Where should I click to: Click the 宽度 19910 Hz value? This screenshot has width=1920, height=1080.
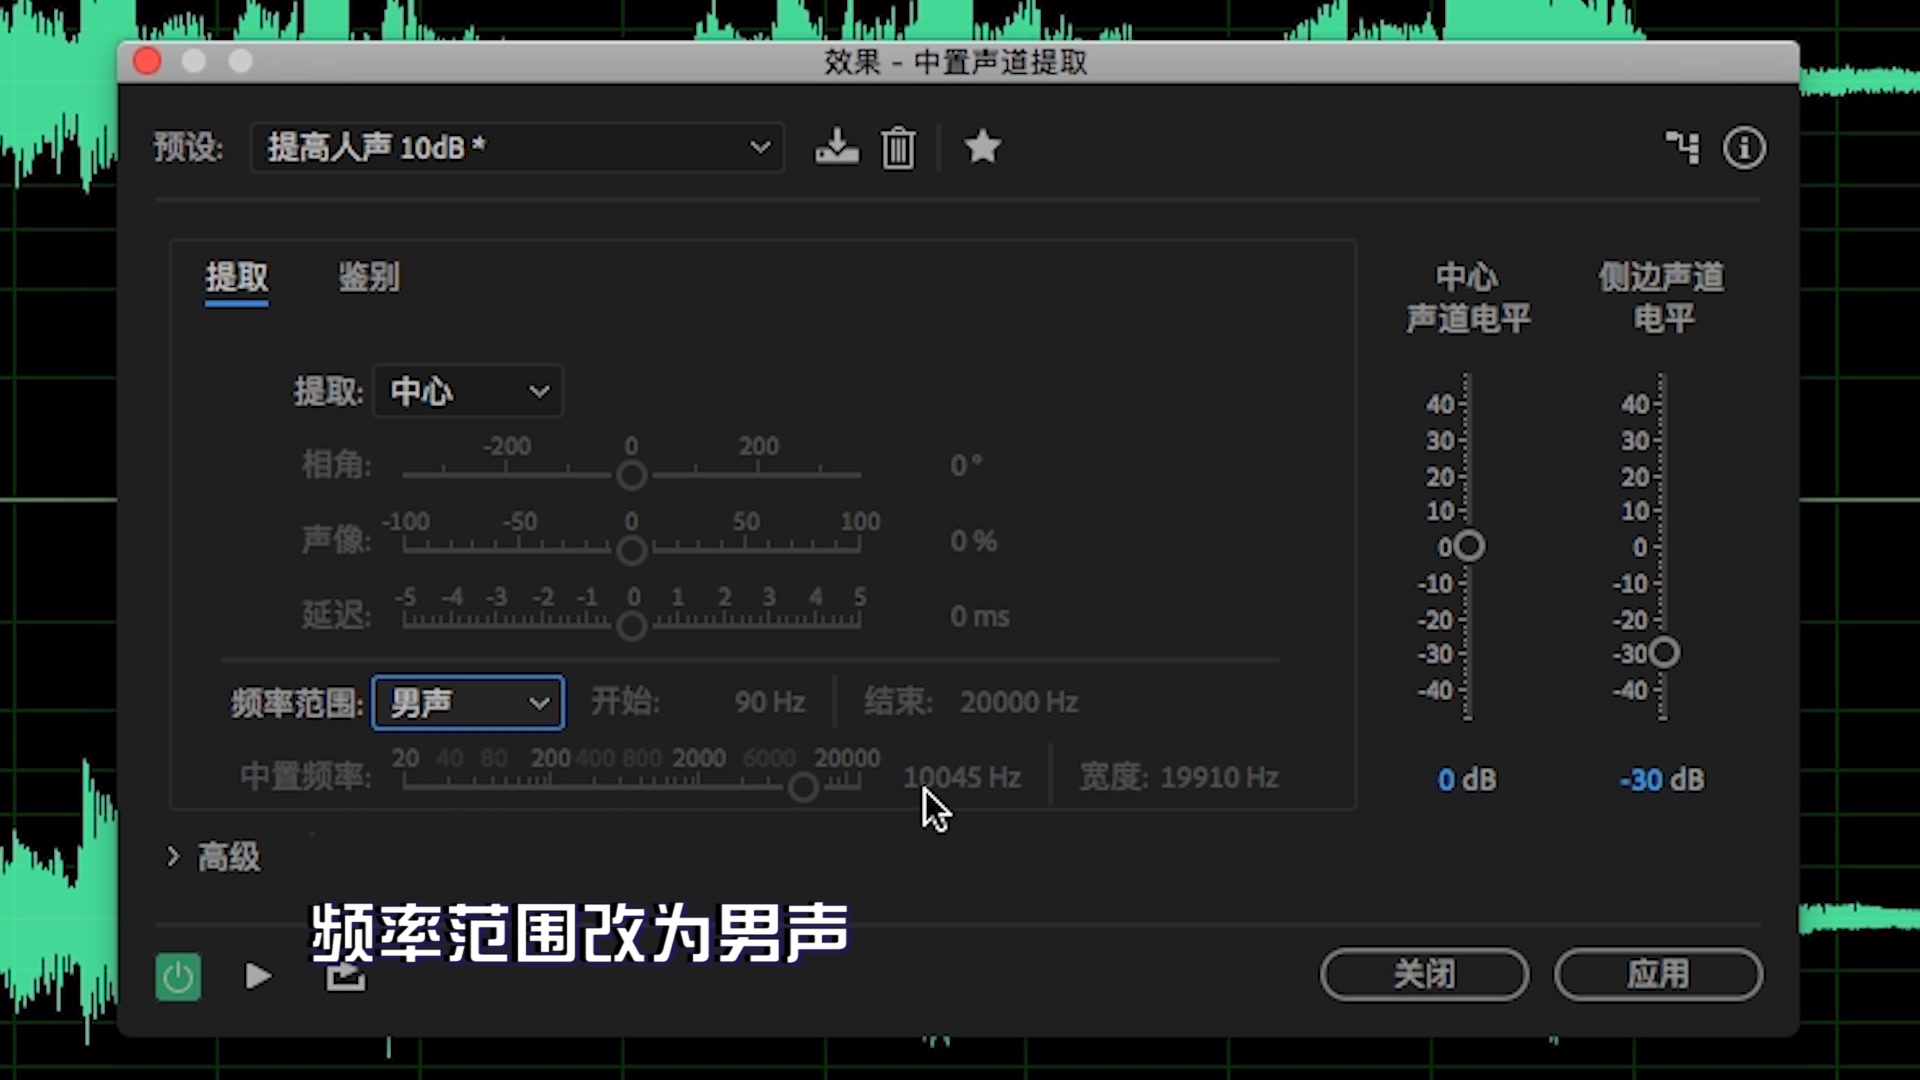pyautogui.click(x=1219, y=777)
